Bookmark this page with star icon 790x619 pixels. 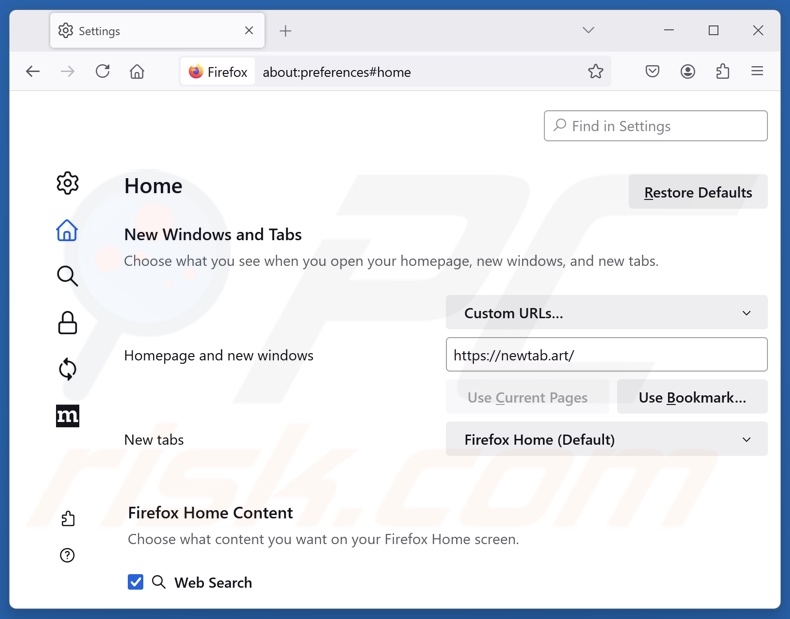[595, 72]
